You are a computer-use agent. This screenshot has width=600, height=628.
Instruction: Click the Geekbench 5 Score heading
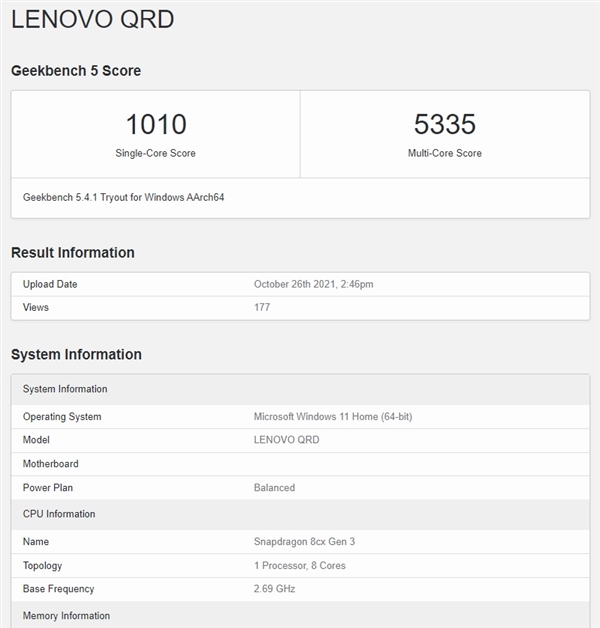(76, 71)
